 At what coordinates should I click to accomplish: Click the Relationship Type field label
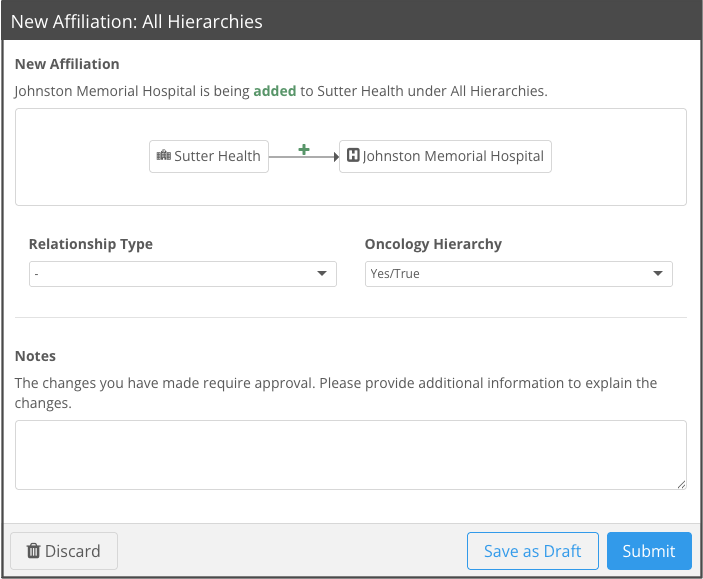coord(91,244)
